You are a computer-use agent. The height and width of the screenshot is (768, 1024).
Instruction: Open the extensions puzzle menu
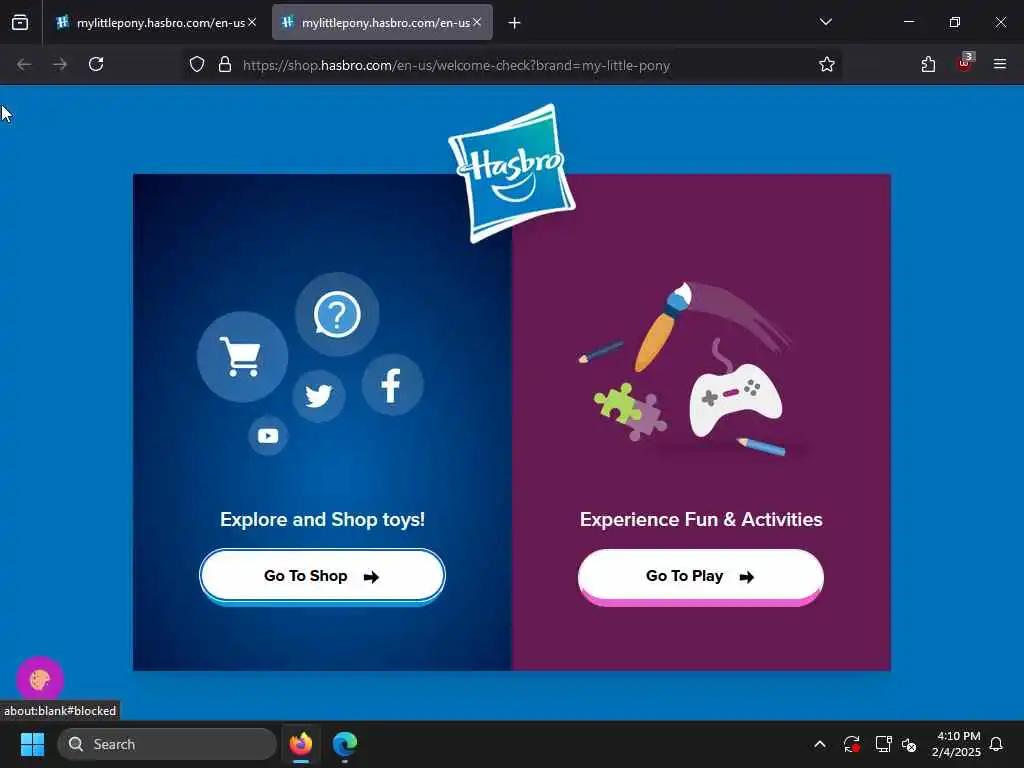(x=928, y=64)
